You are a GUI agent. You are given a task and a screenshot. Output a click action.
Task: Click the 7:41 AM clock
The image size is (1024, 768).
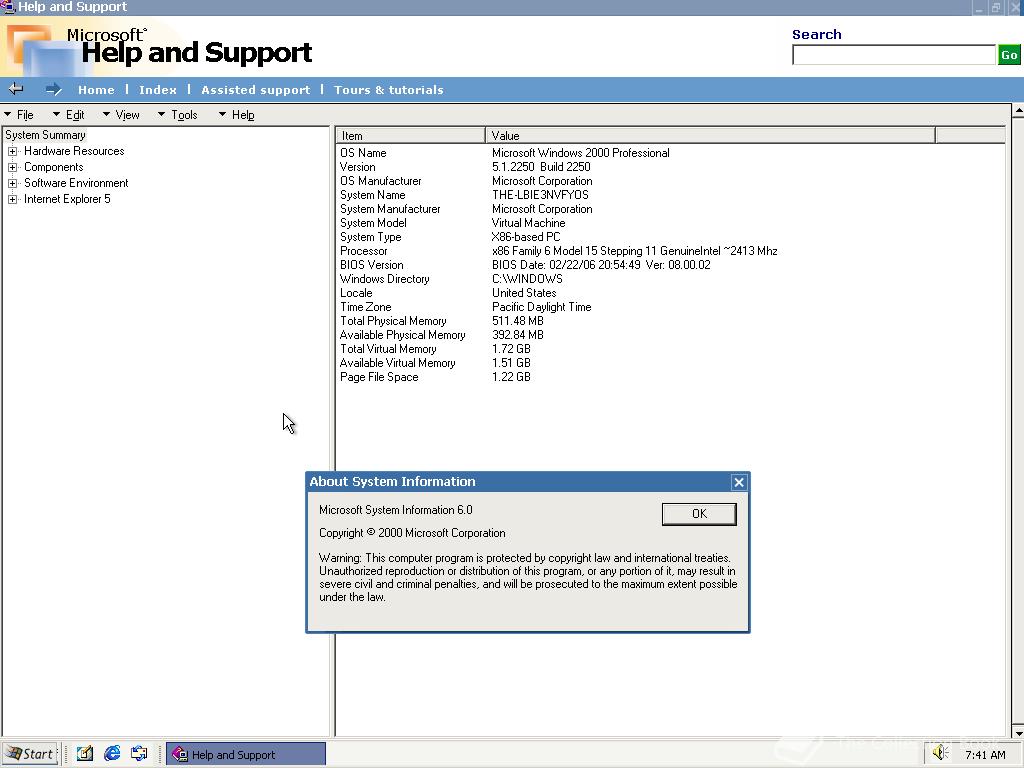985,755
